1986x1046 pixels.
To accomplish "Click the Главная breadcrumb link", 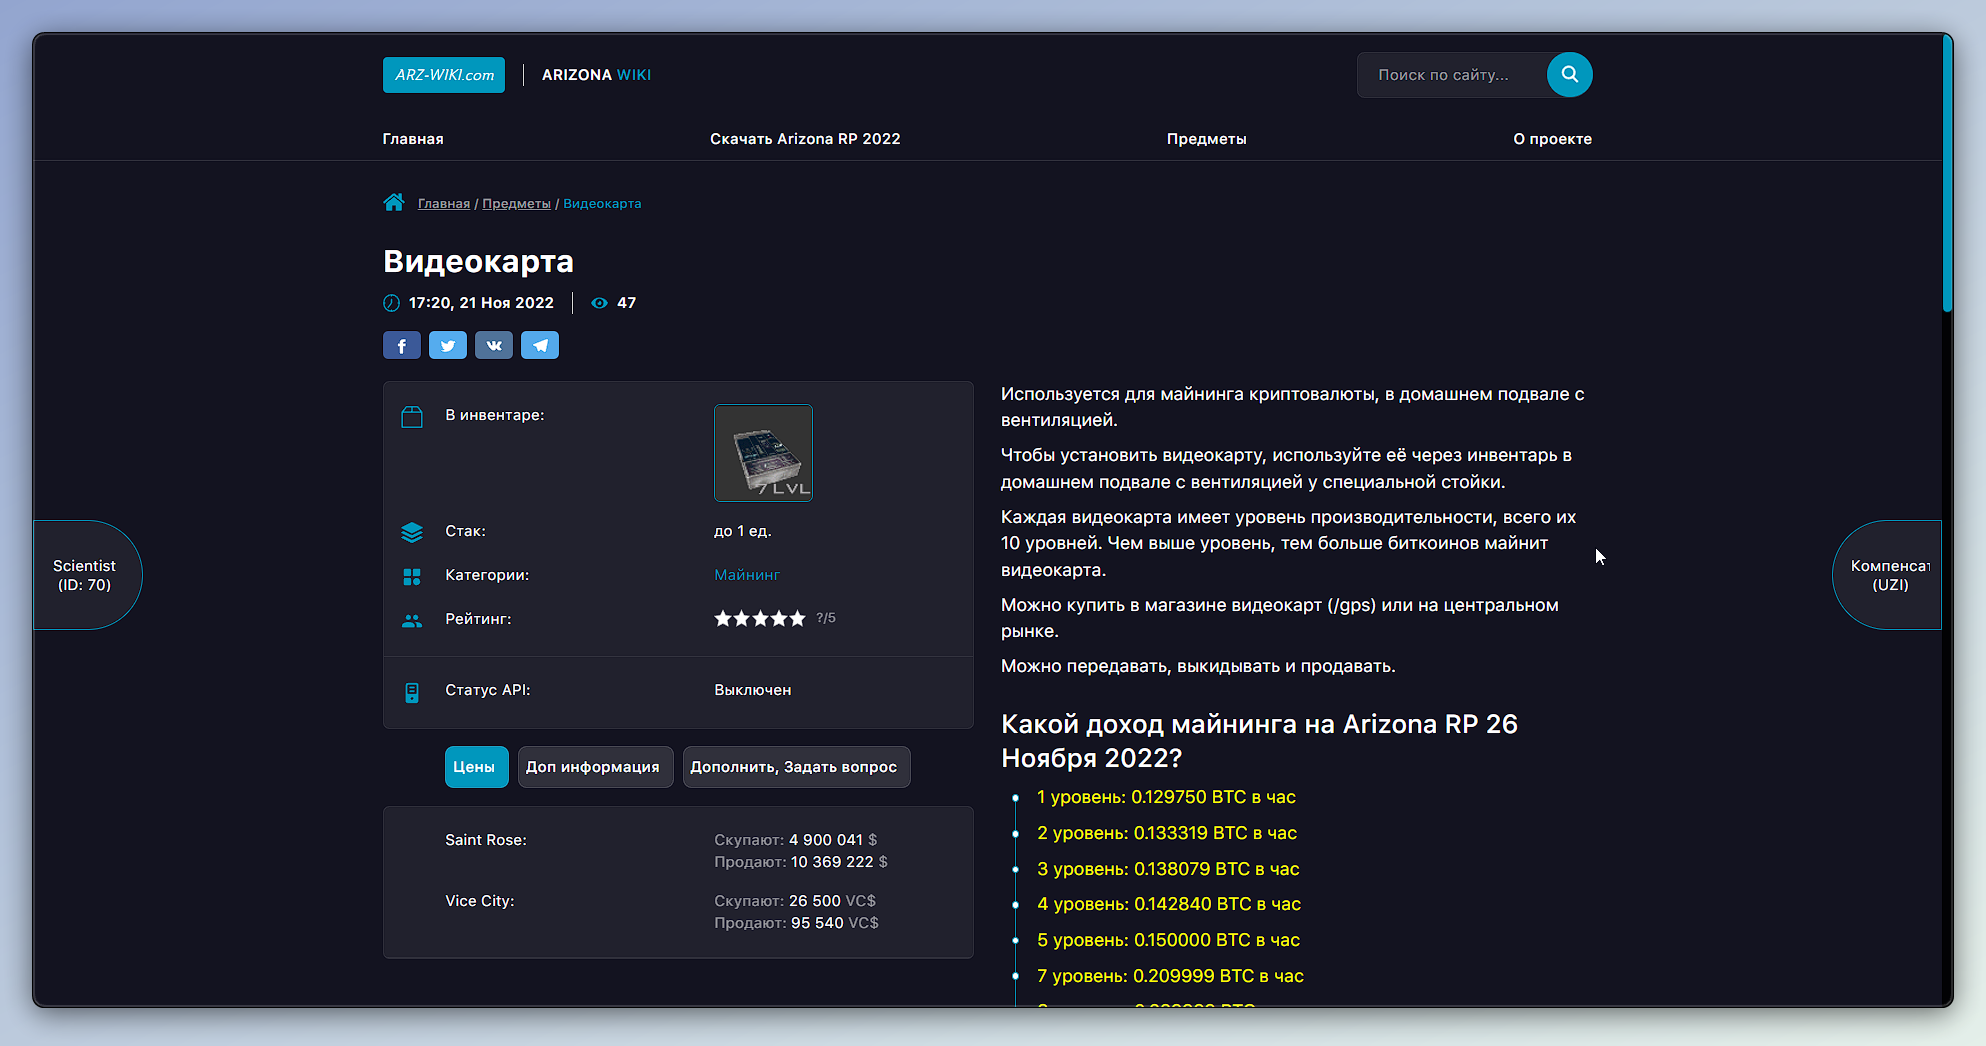I will tap(444, 204).
